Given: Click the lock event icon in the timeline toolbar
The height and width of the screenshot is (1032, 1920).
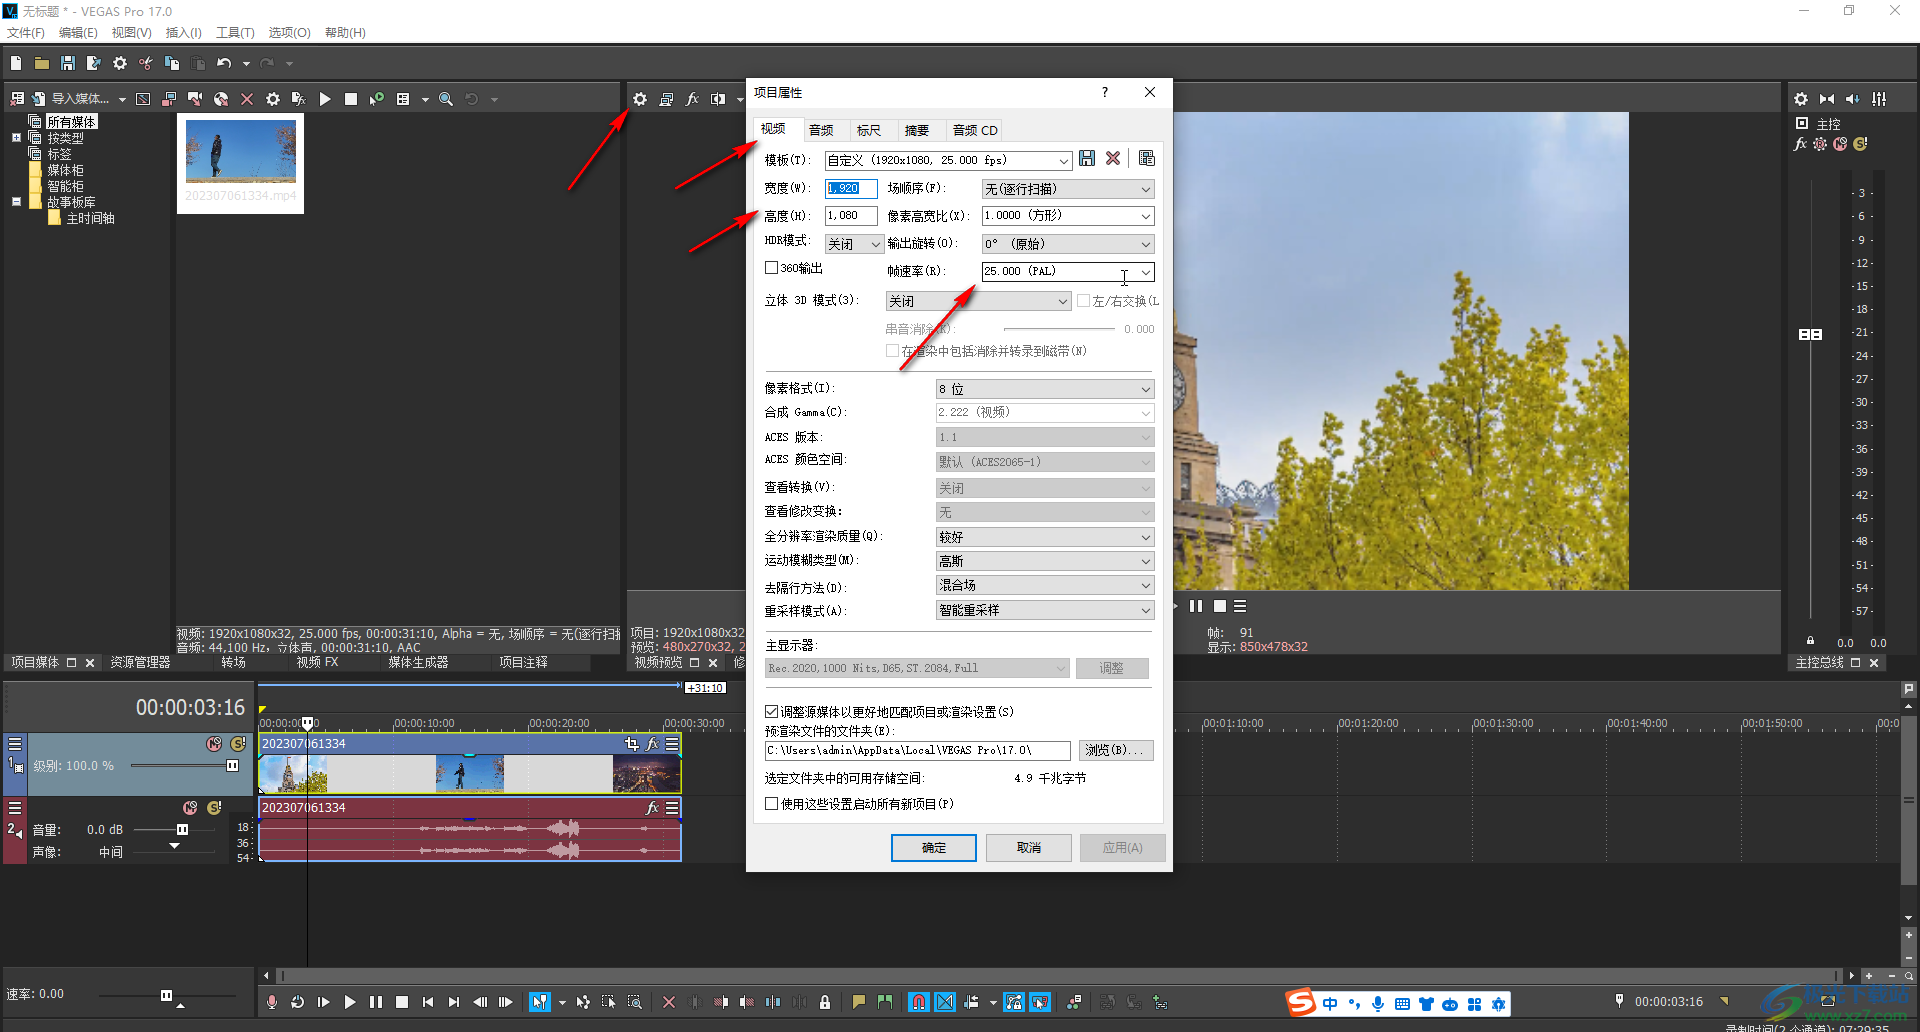Looking at the screenshot, I should coord(825,1002).
